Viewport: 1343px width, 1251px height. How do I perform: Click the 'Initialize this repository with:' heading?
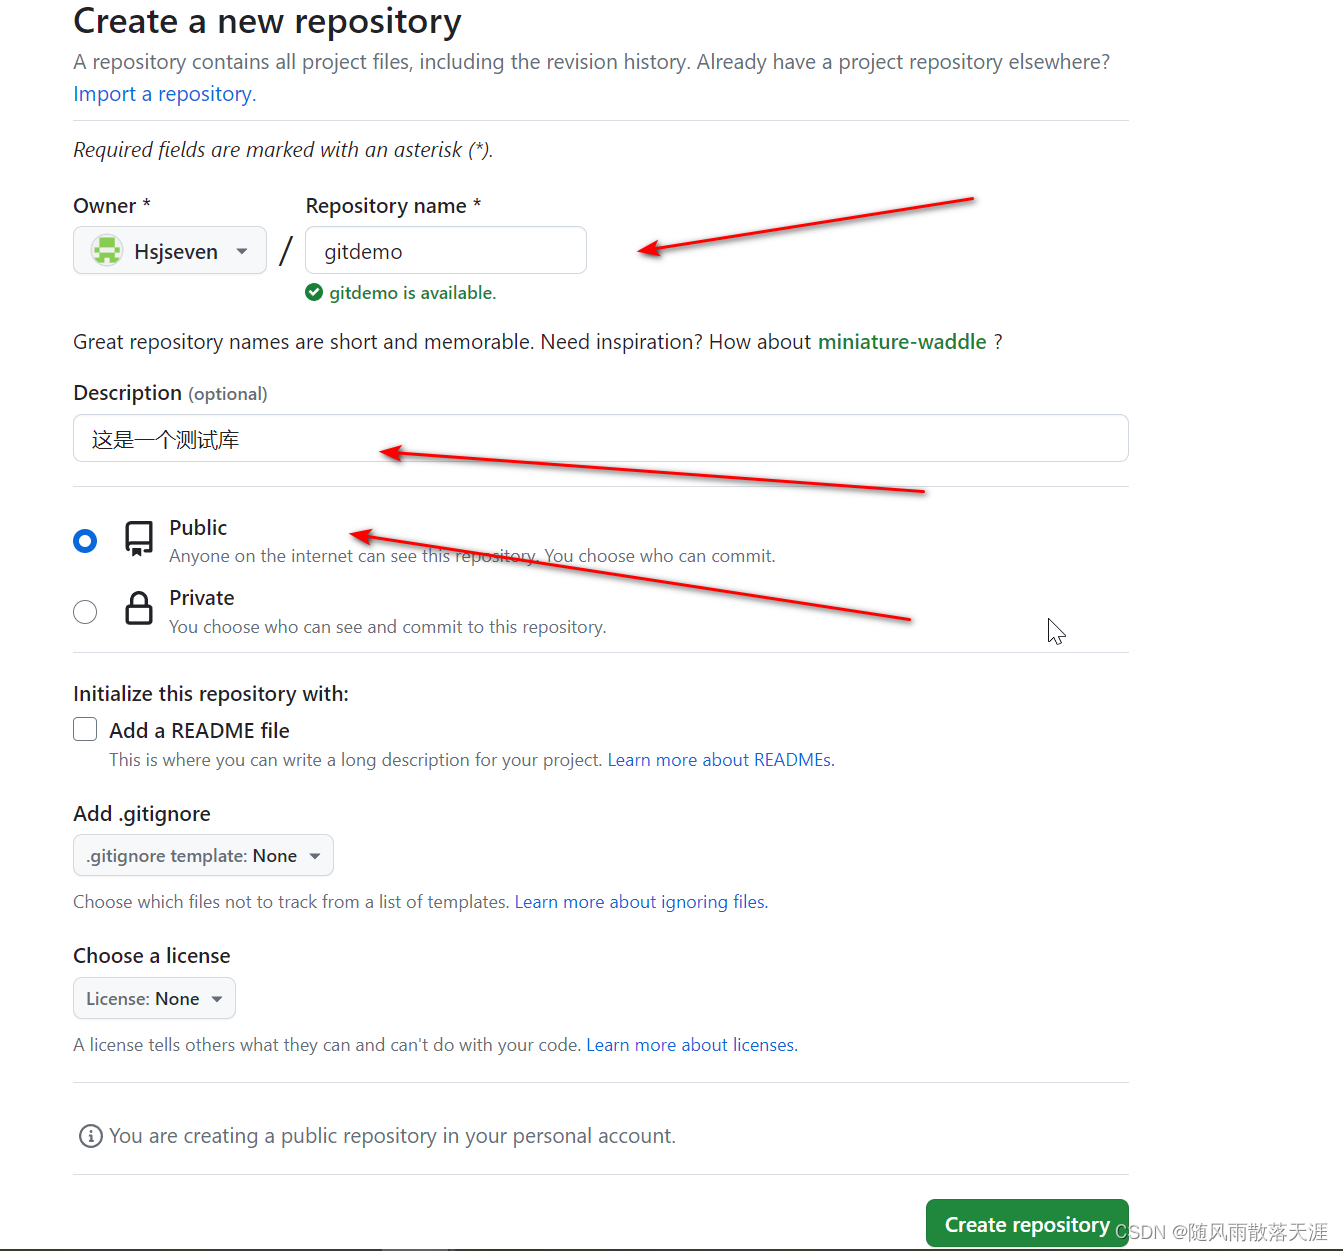211,694
